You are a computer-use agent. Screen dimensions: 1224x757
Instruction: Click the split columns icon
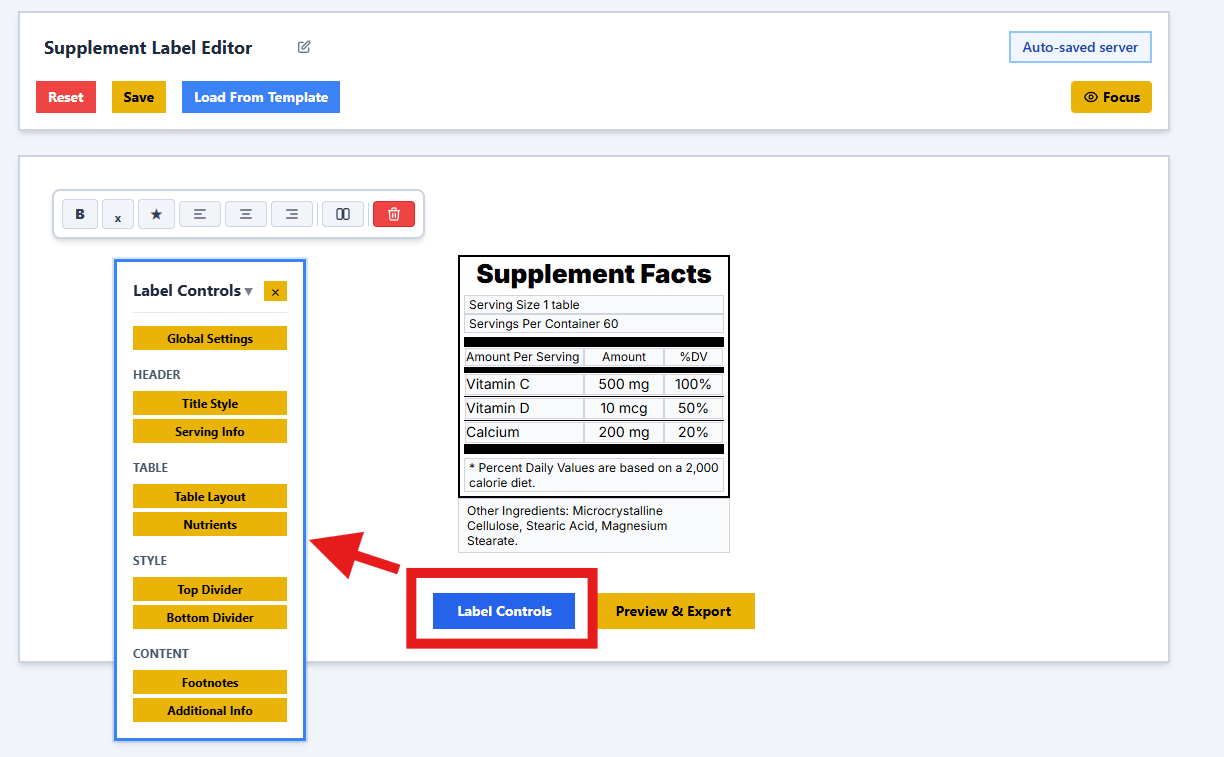(343, 214)
